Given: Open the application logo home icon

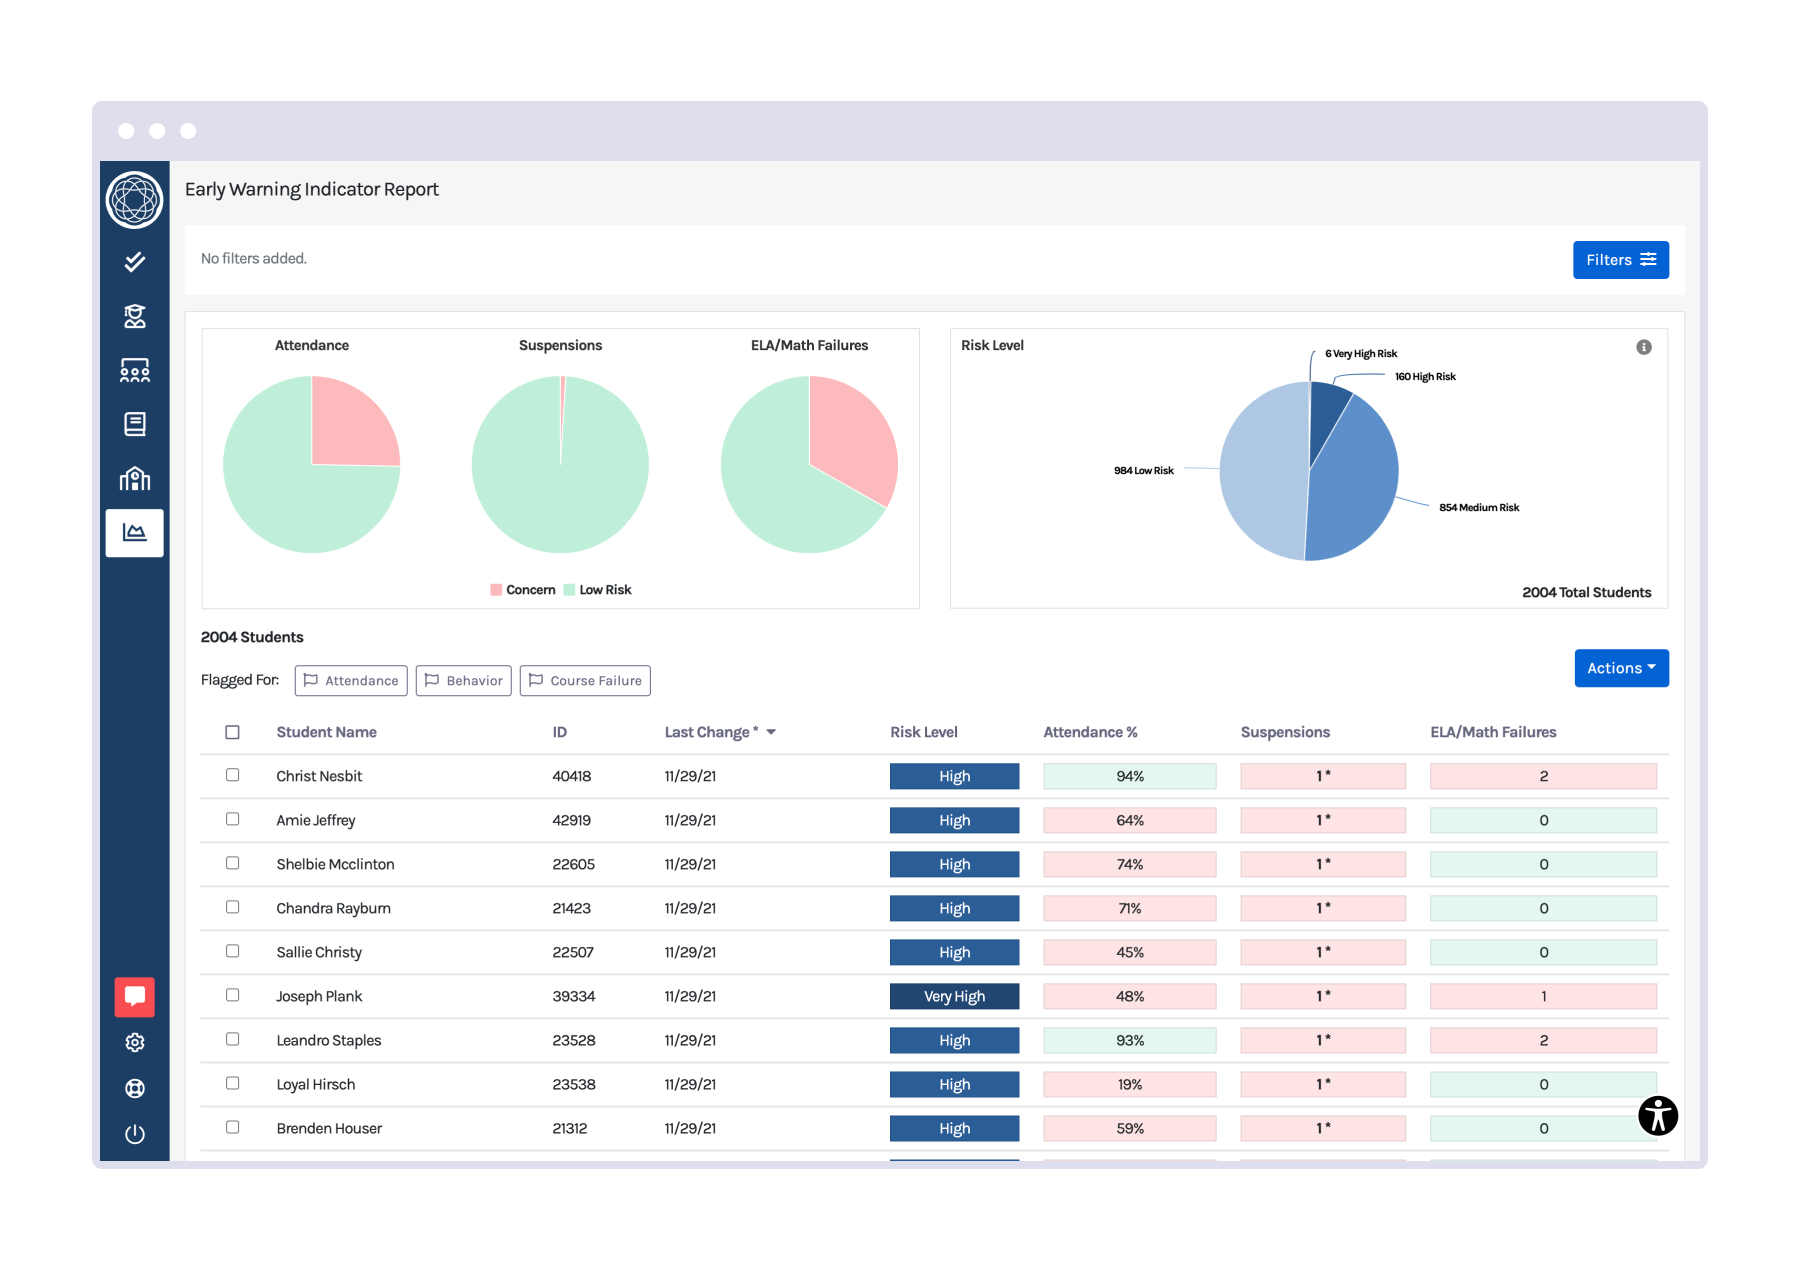Looking at the screenshot, I should (134, 200).
